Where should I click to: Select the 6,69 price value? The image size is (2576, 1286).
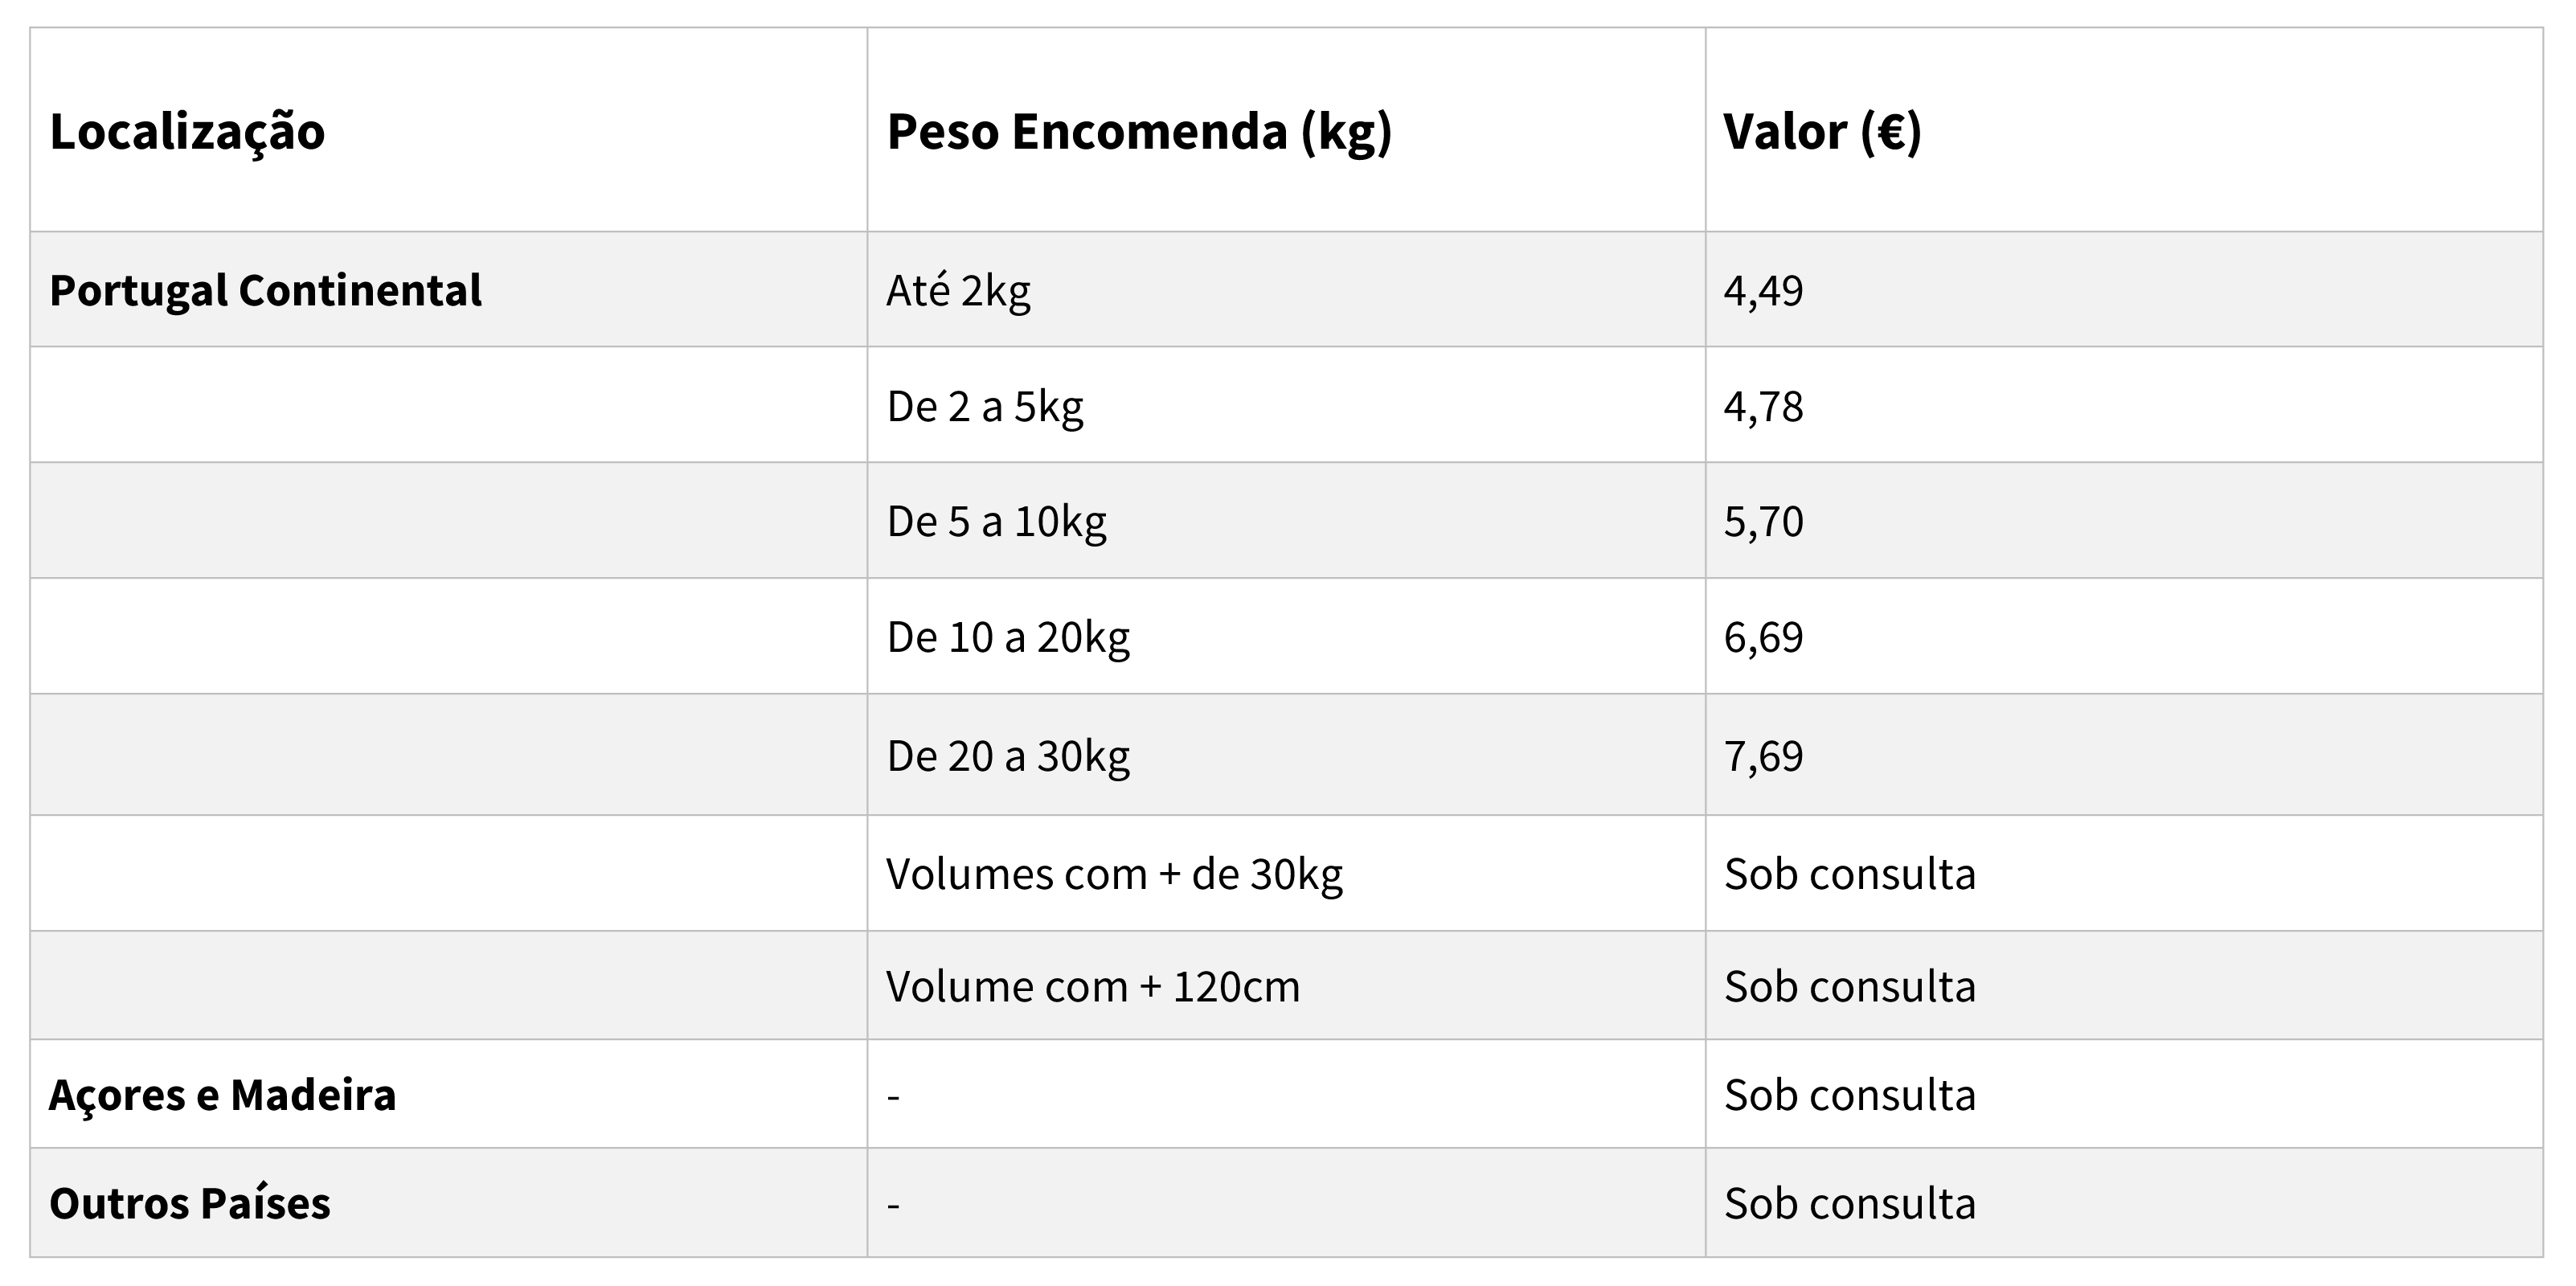pos(1763,637)
